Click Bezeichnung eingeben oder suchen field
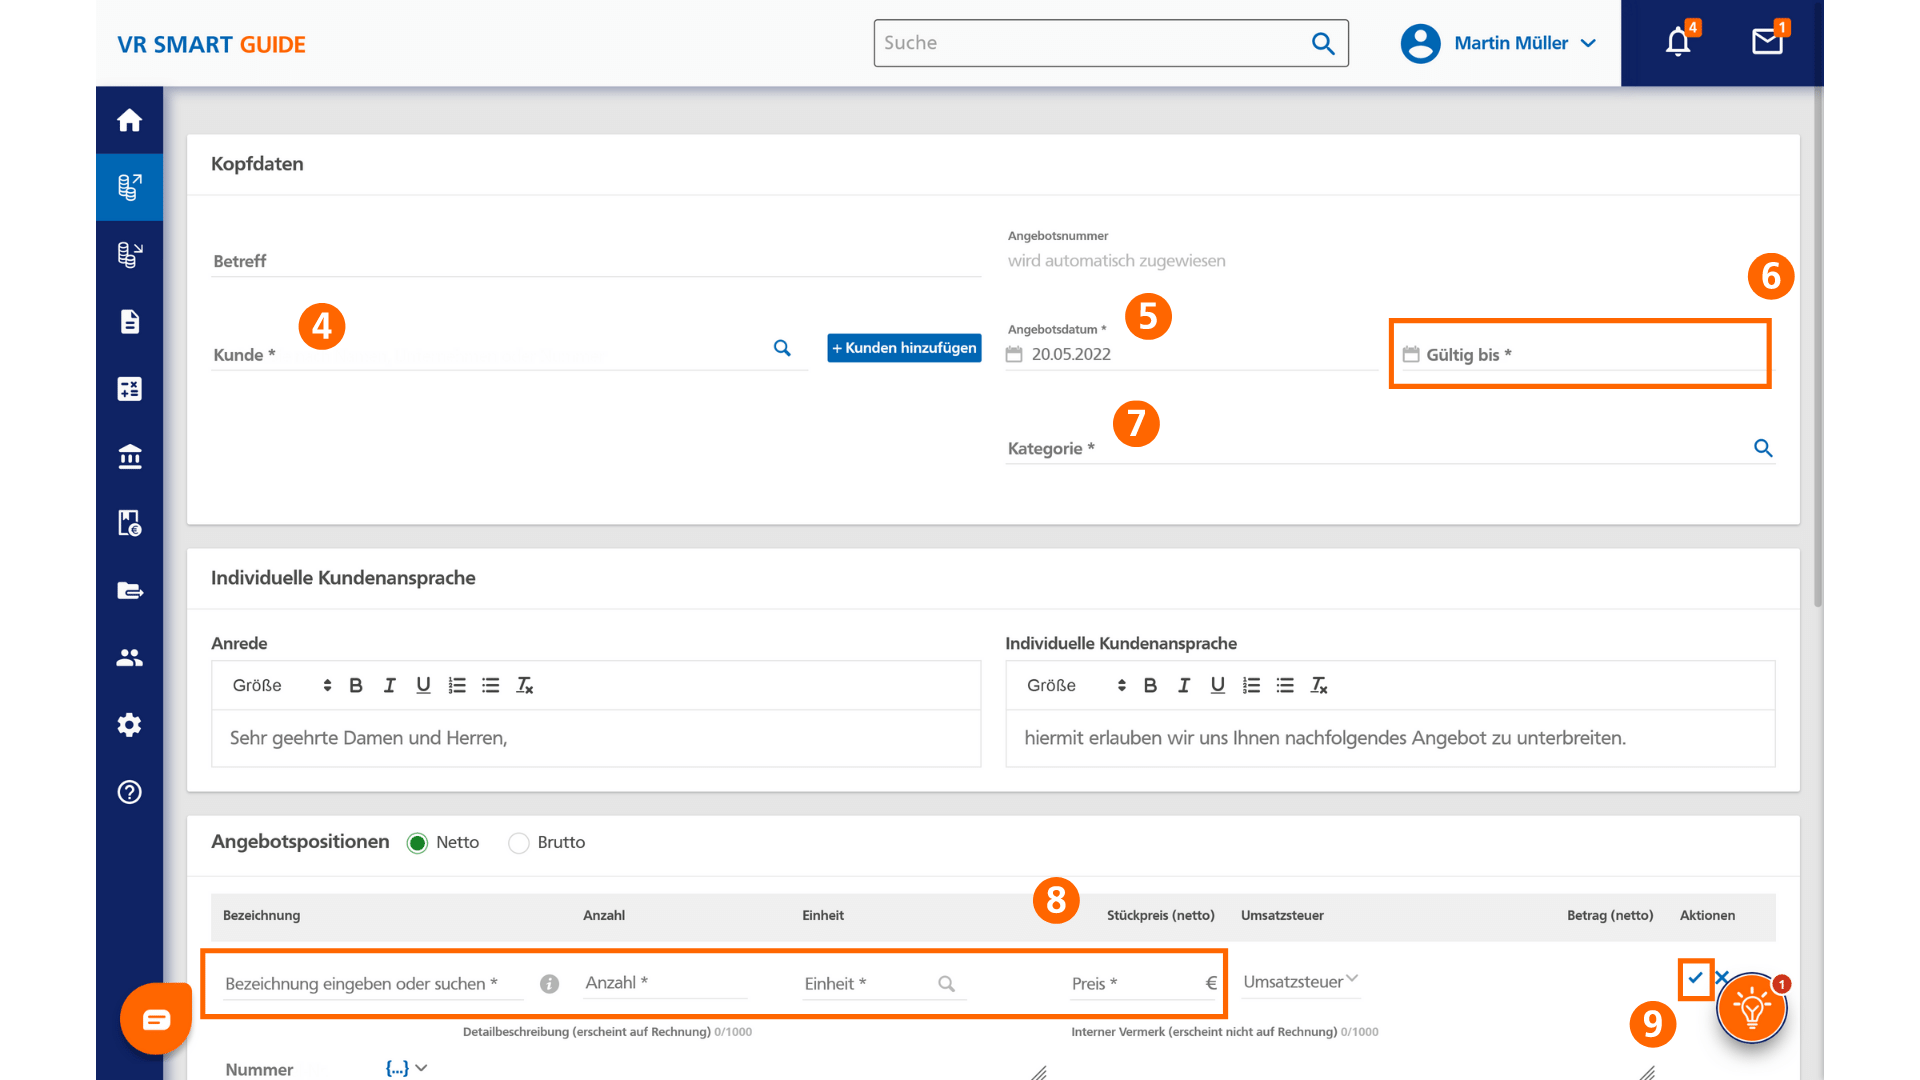1920x1080 pixels. pyautogui.click(x=374, y=984)
